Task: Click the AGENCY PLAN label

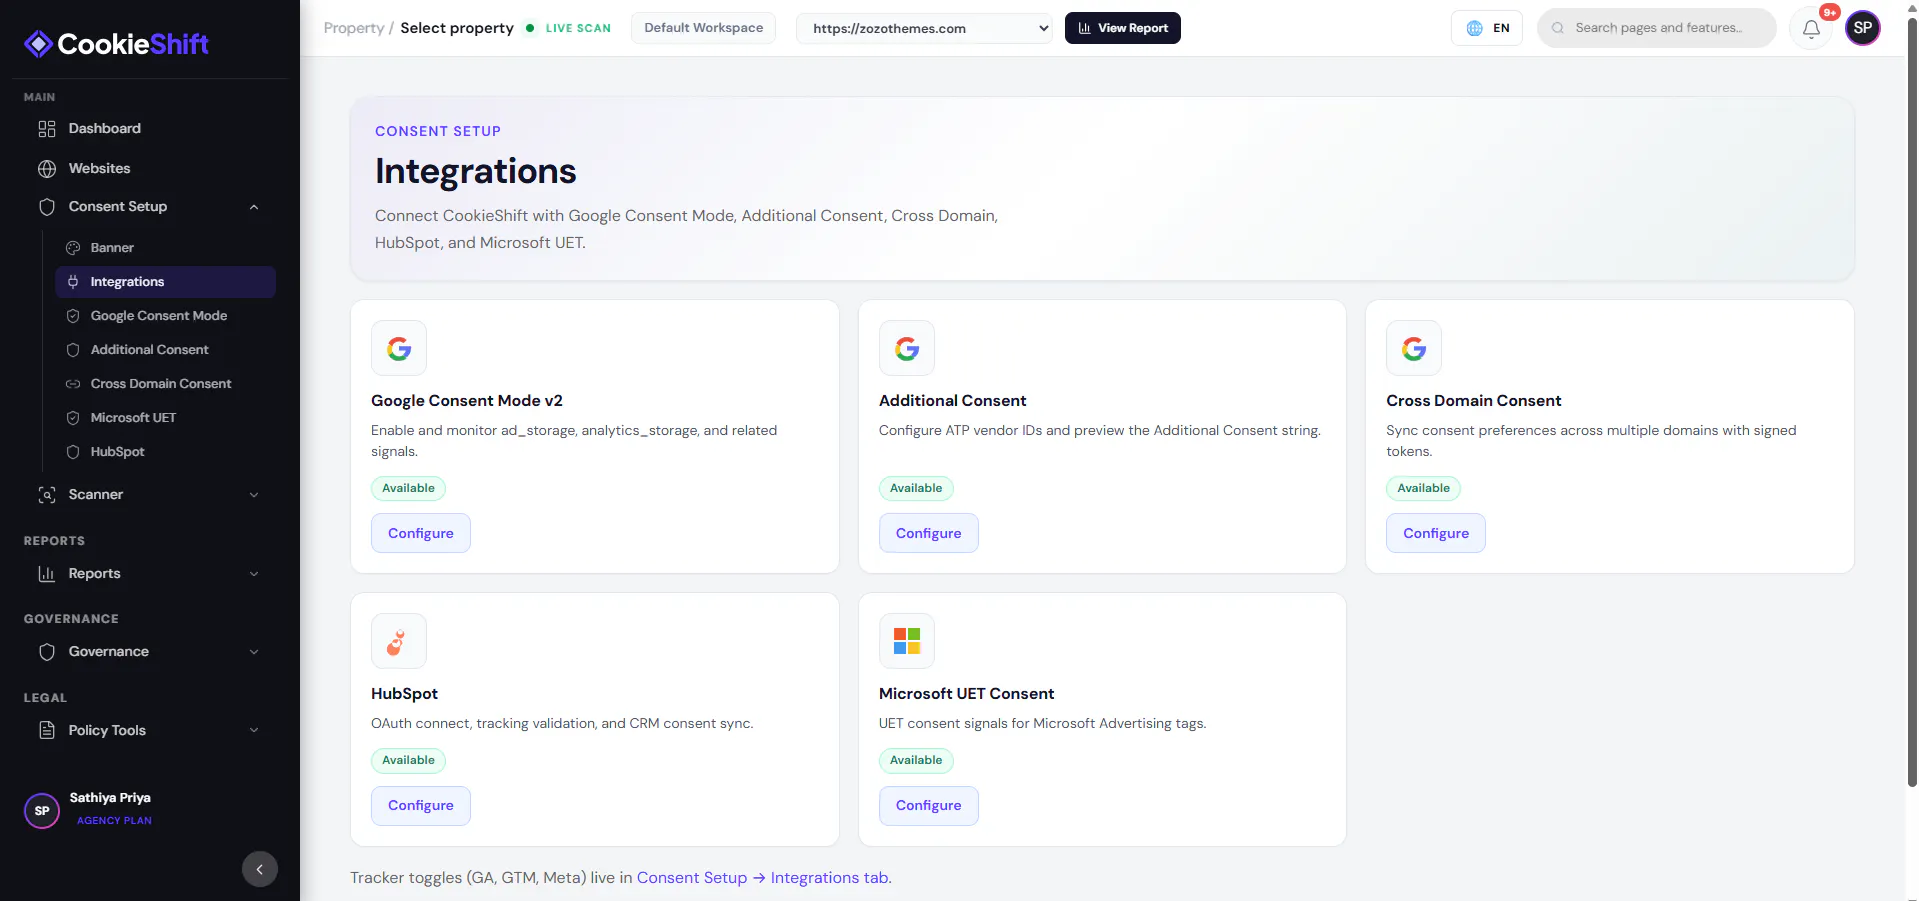Action: [x=115, y=821]
